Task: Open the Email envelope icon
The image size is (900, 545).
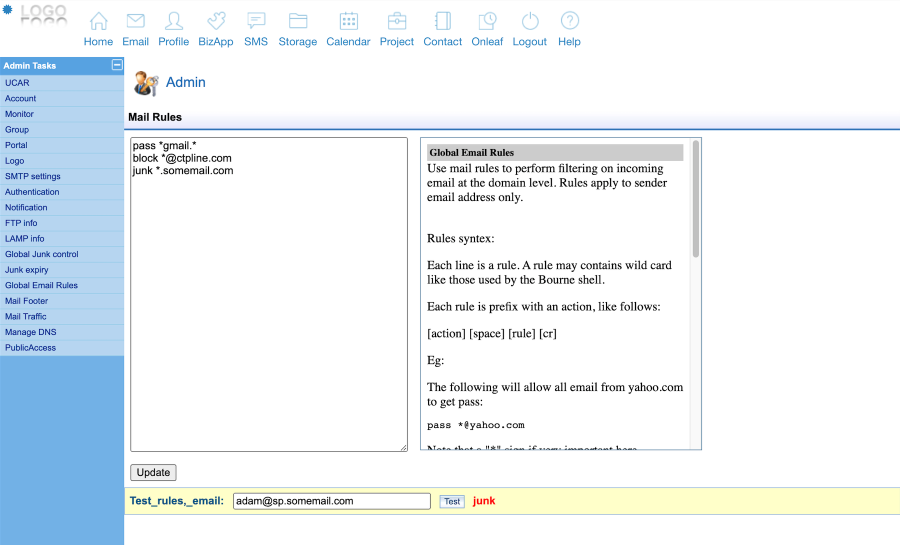Action: coord(135,21)
